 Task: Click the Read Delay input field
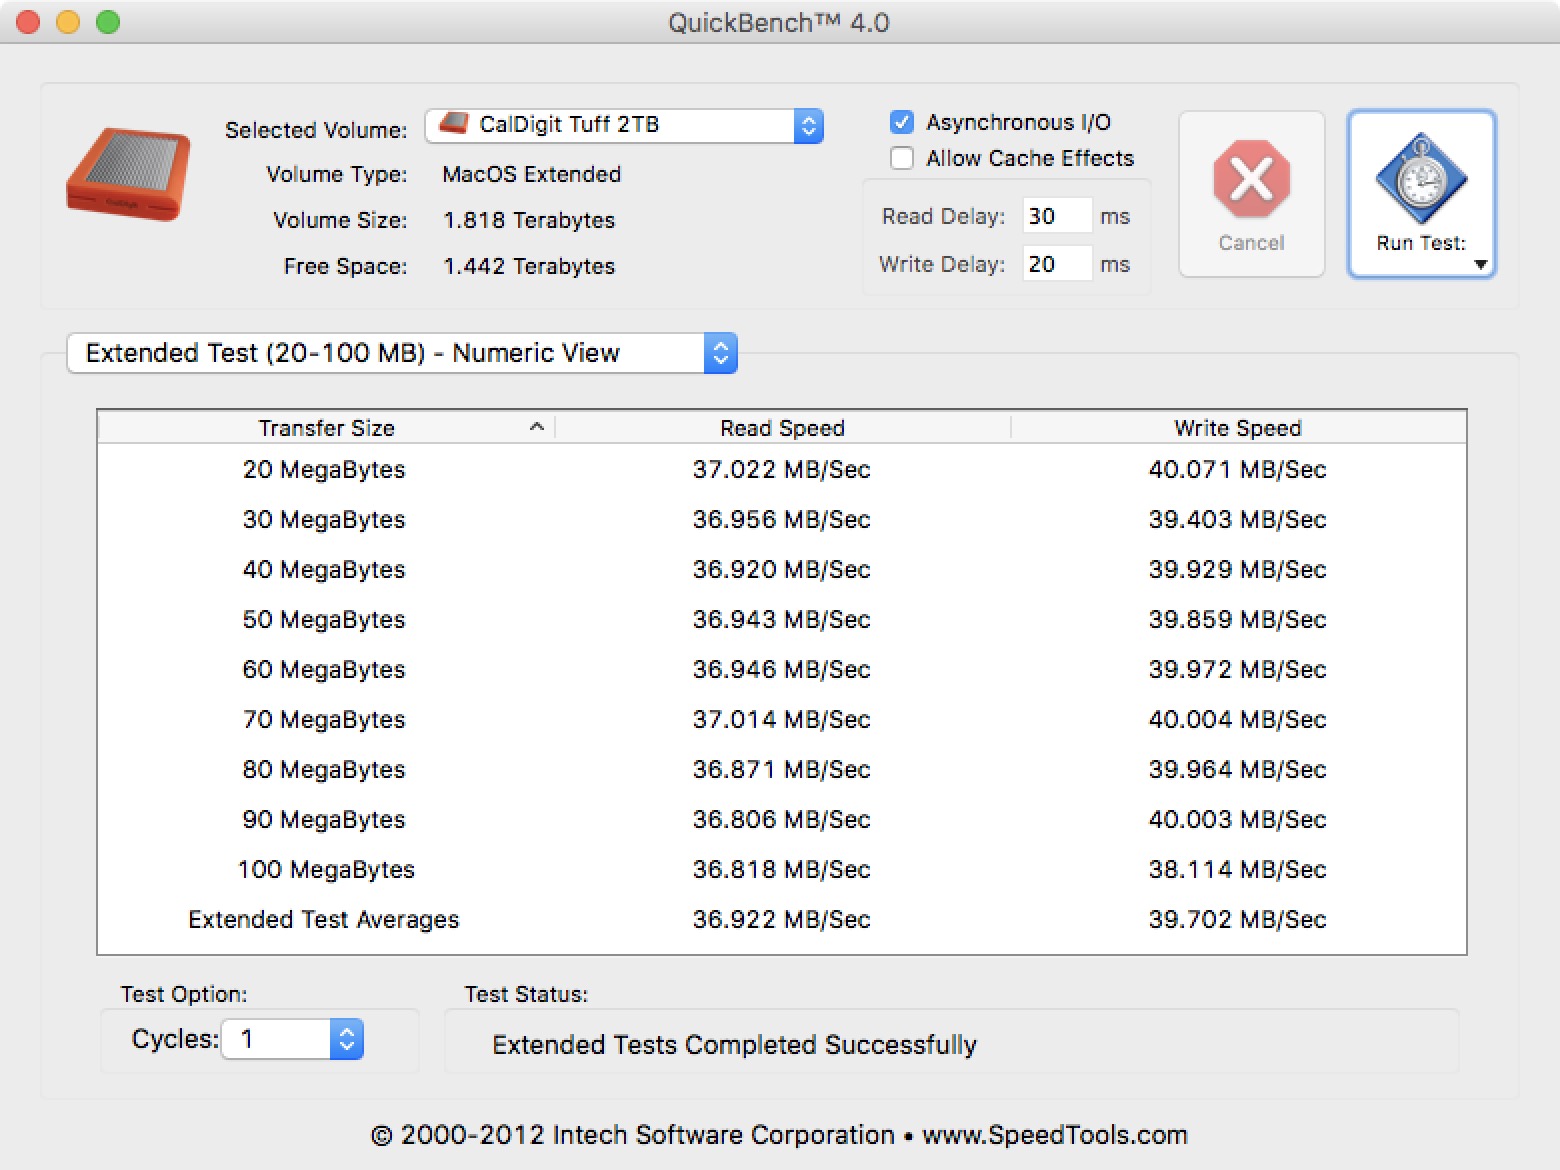pyautogui.click(x=1056, y=216)
